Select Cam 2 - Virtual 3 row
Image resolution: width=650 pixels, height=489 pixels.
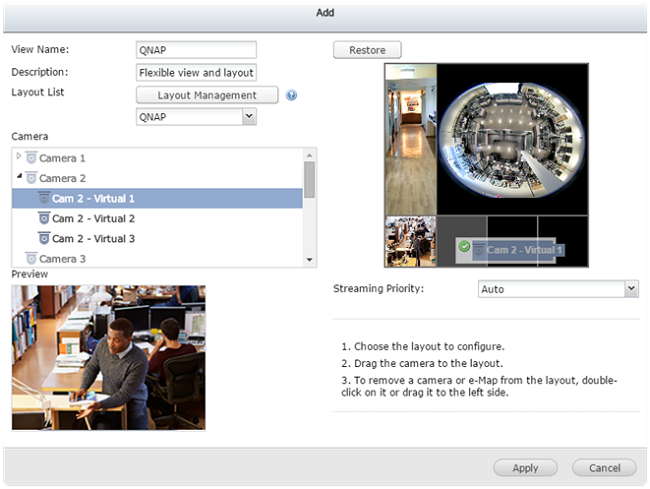coord(158,238)
